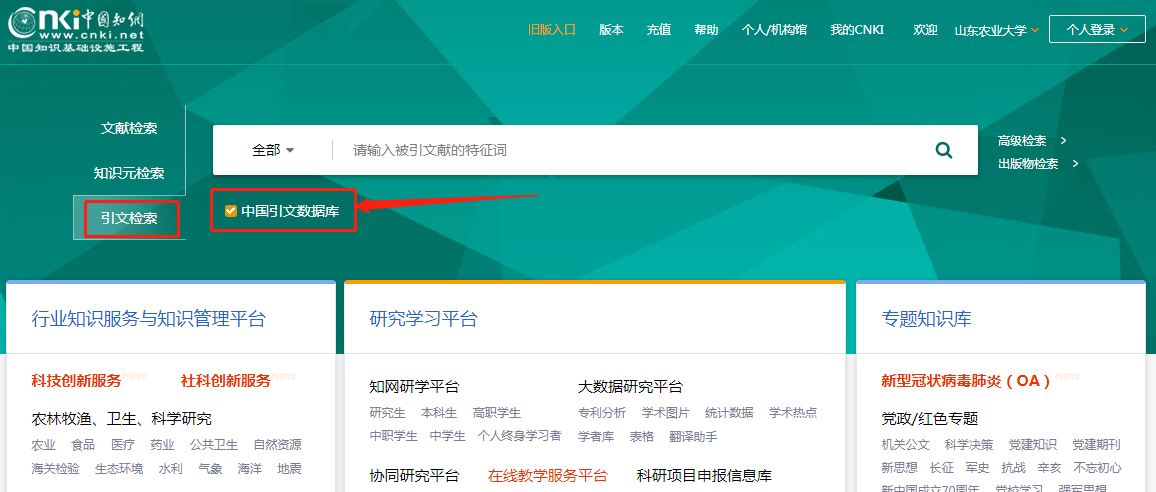Open the 帮助 menu item
The width and height of the screenshot is (1156, 492).
coord(706,30)
